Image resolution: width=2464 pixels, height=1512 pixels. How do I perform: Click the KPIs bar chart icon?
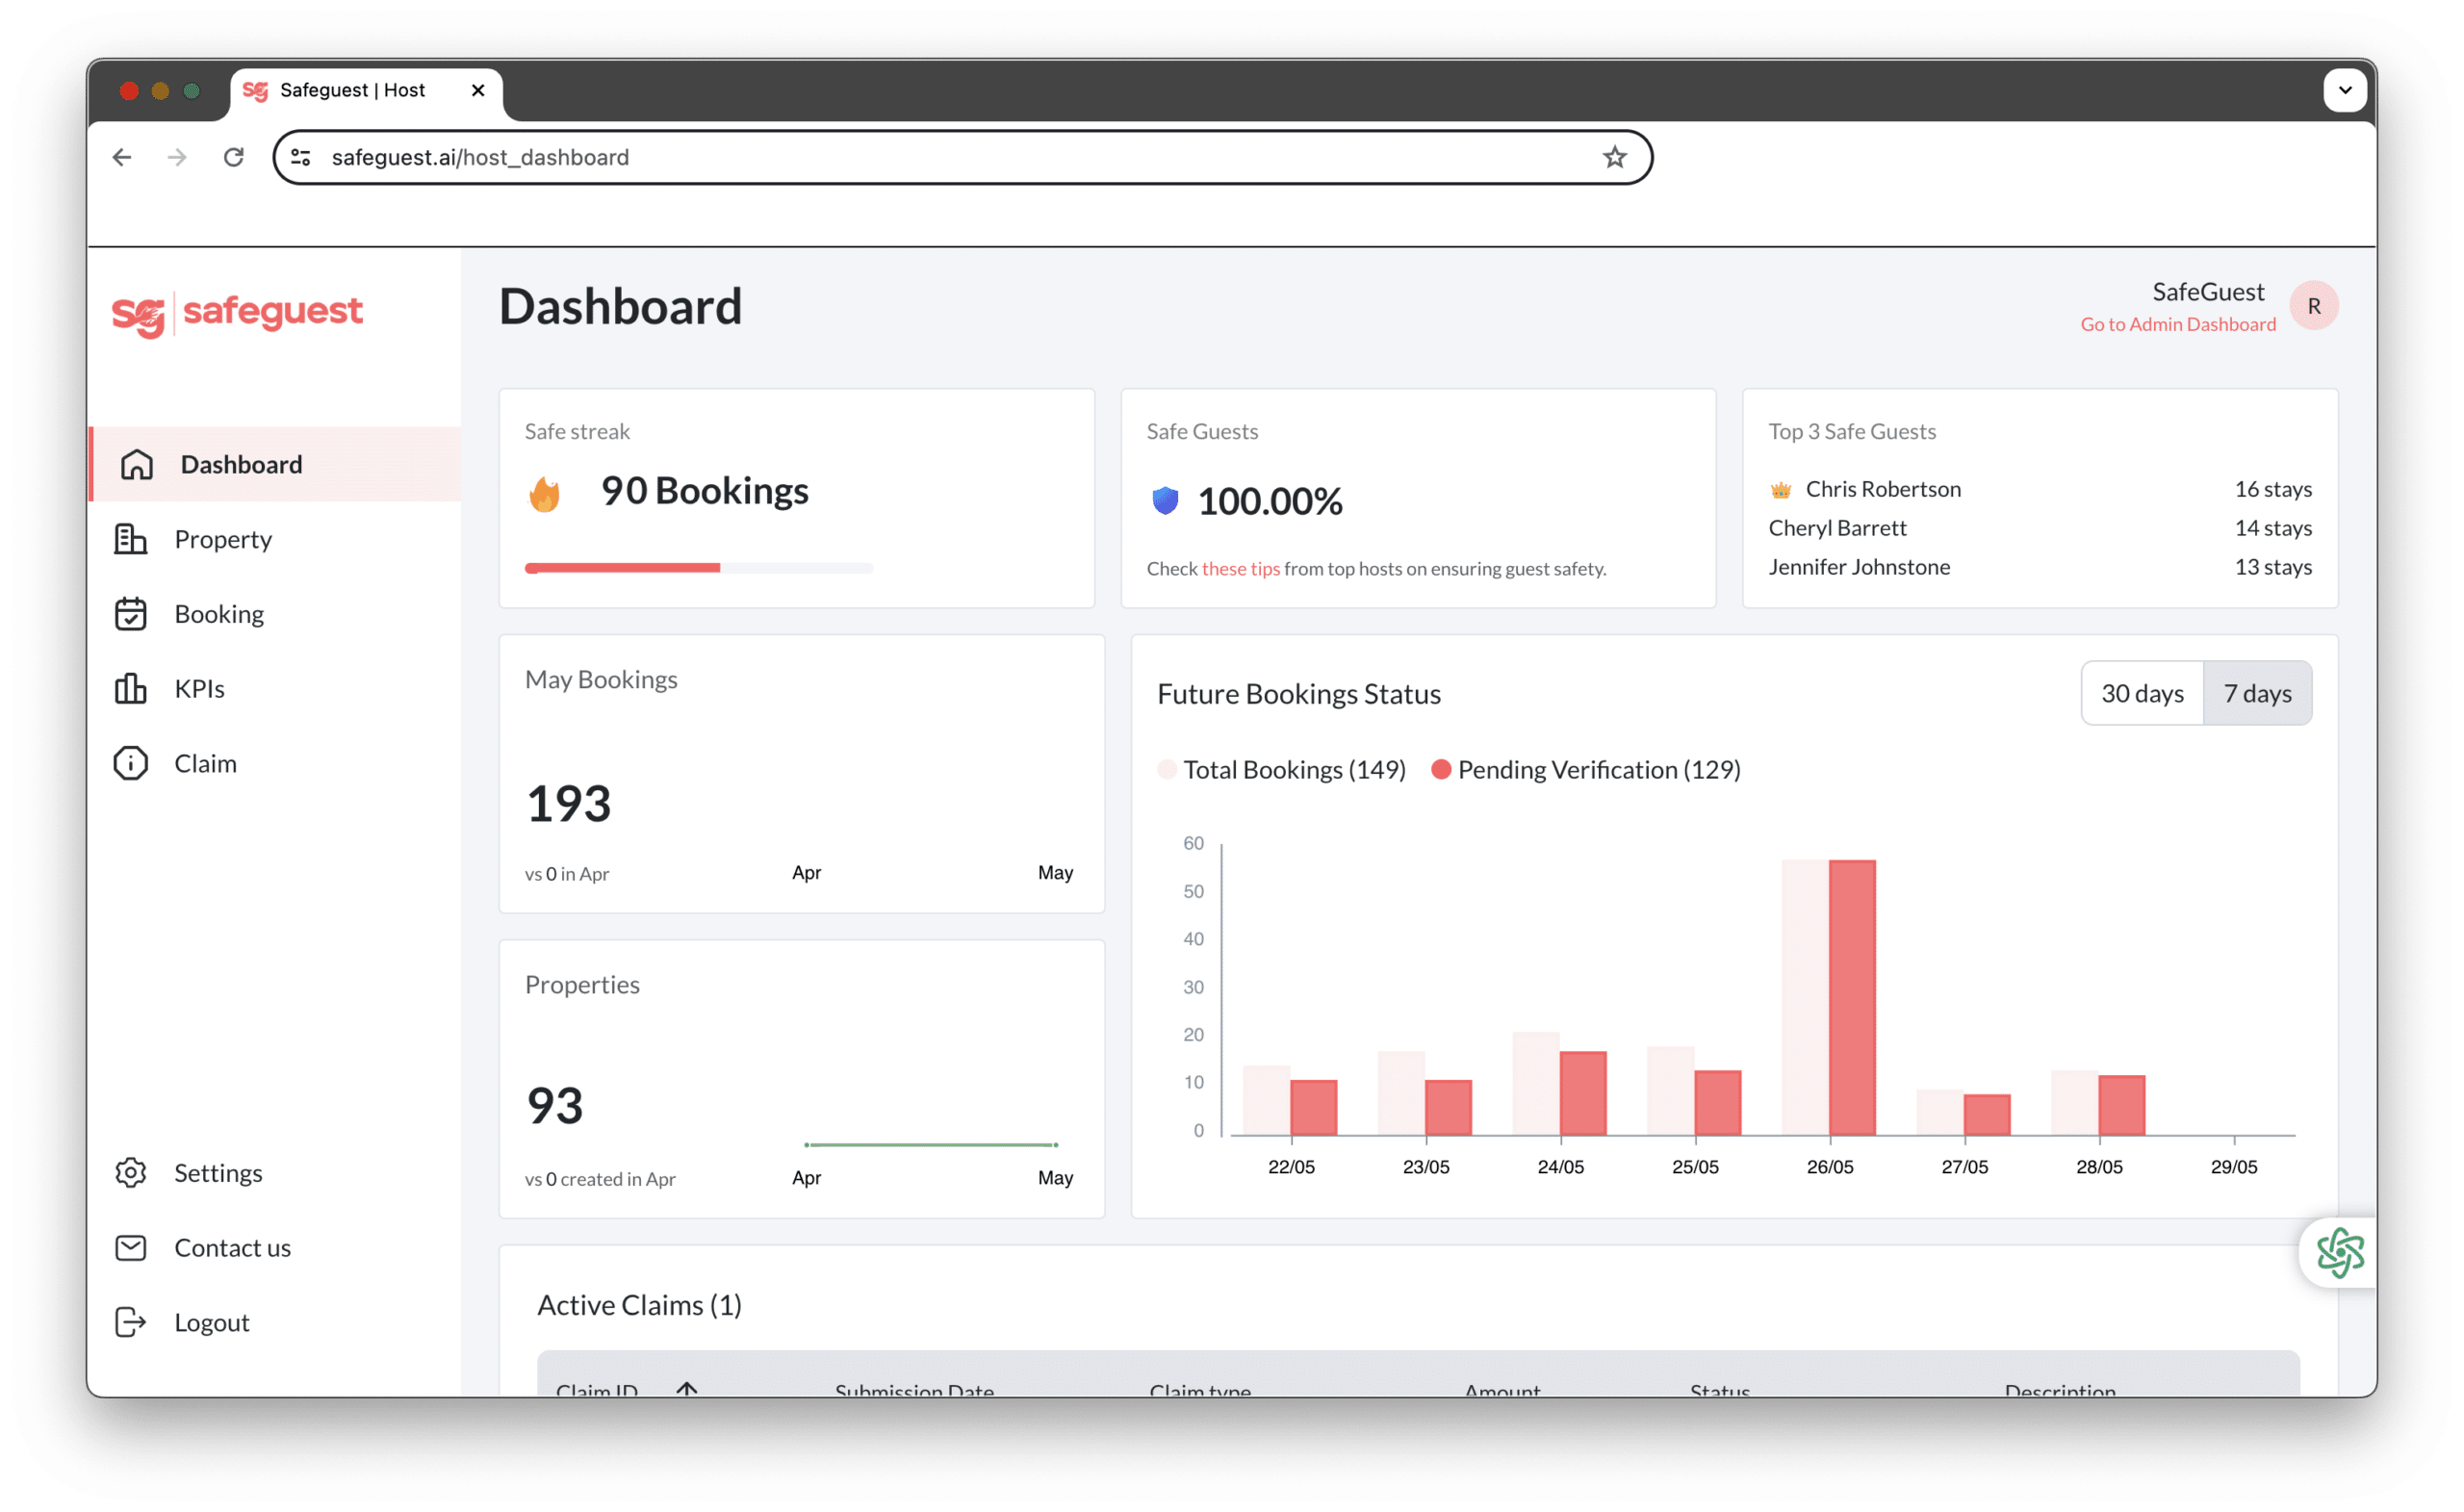130,689
